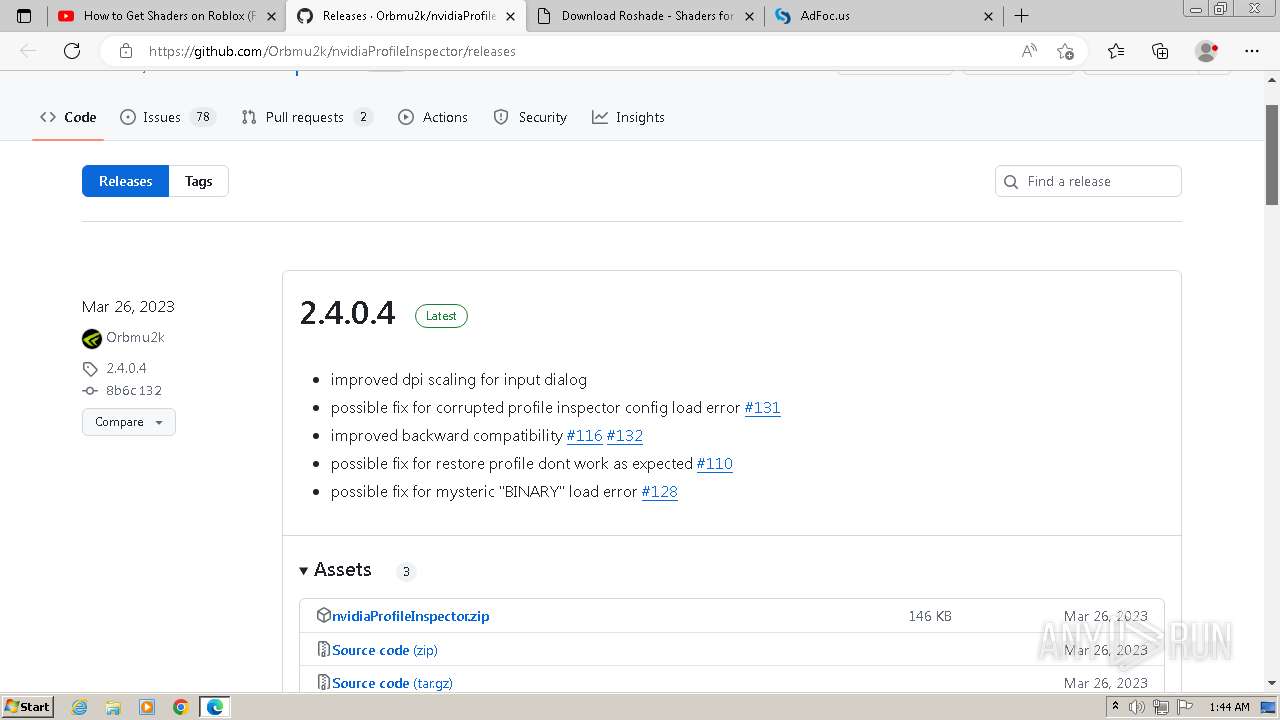Open issue #128 link
The image size is (1280, 720).
tap(659, 492)
